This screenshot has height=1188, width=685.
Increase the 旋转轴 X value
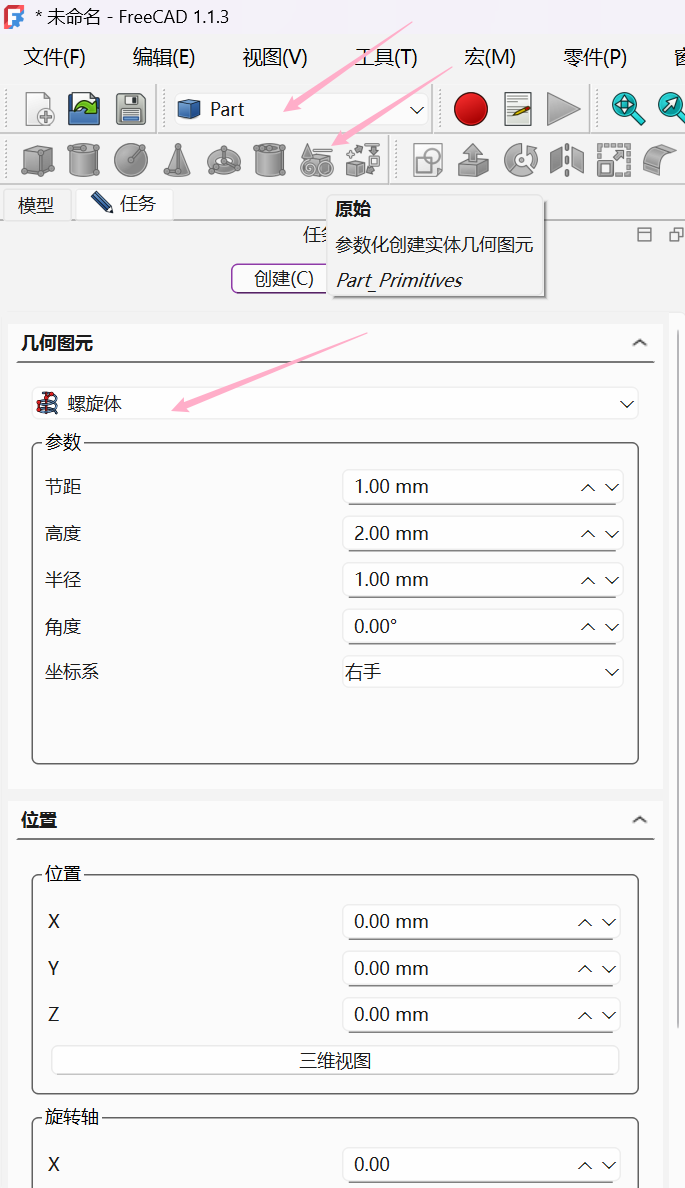(x=585, y=1165)
